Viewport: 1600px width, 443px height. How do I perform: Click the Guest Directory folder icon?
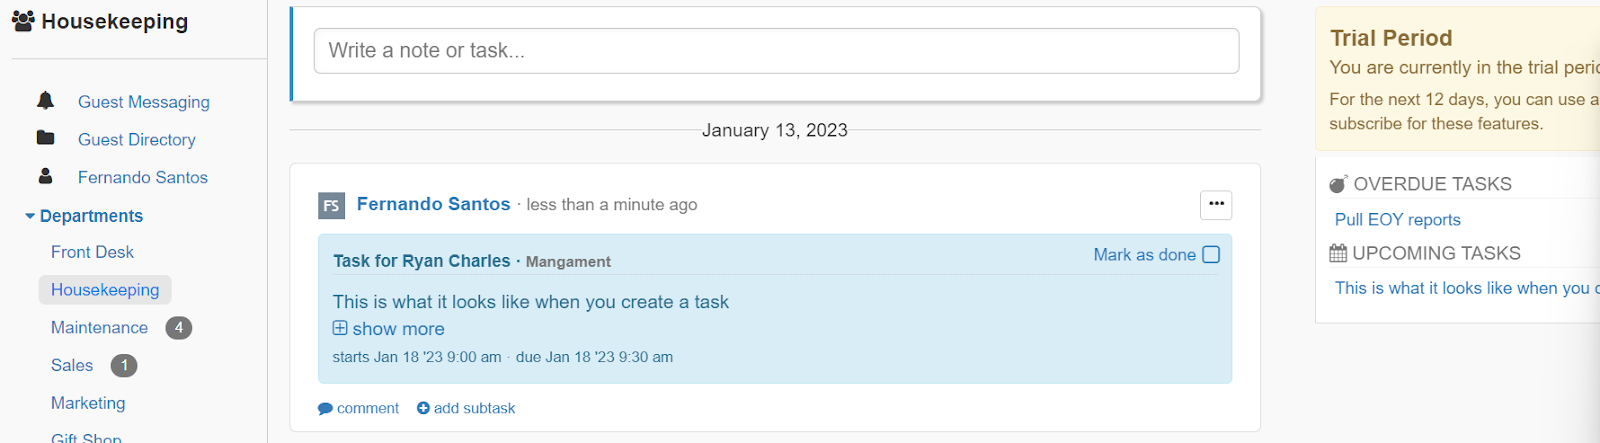pos(45,138)
